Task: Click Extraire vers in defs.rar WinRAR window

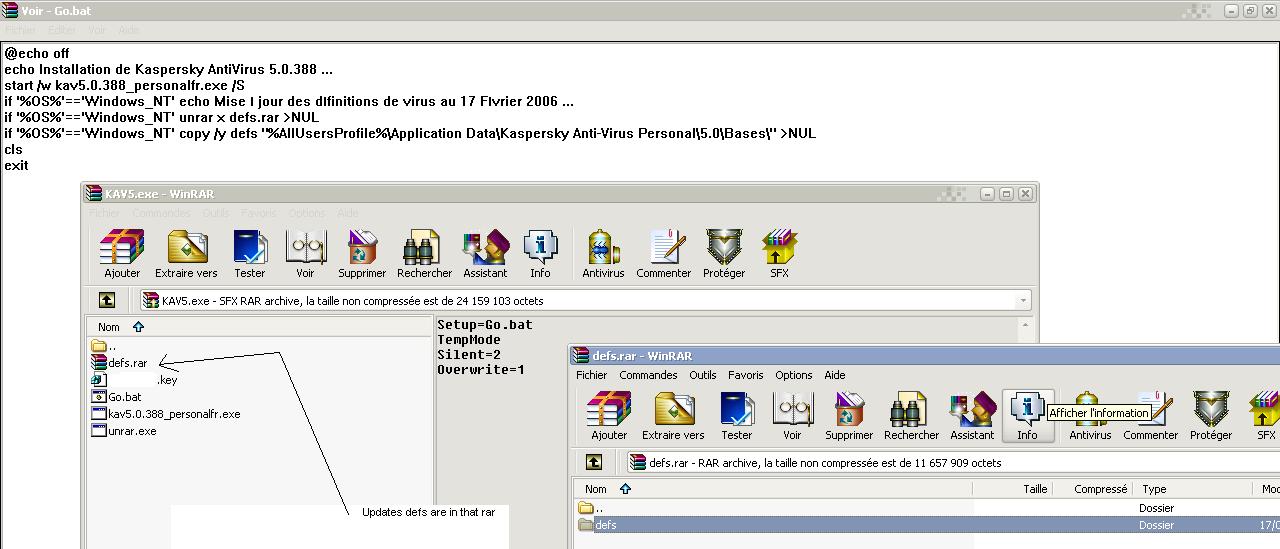Action: point(673,416)
